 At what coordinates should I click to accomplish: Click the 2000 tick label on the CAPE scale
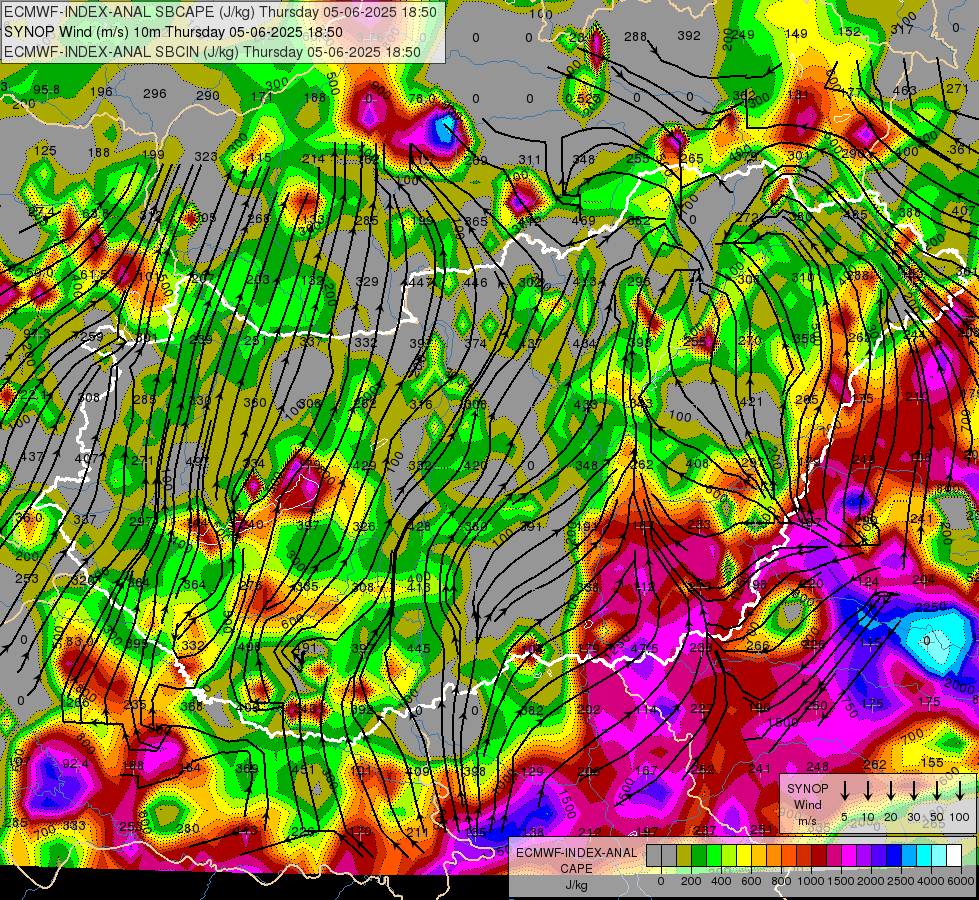(871, 881)
